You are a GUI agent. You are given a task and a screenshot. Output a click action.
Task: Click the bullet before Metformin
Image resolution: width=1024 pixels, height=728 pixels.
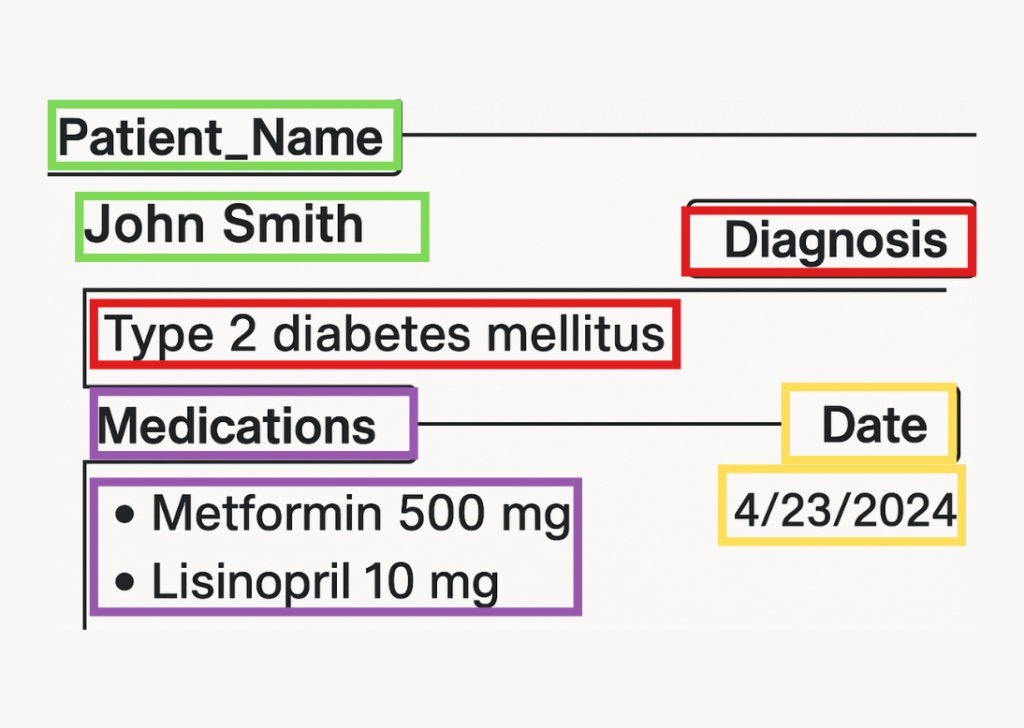click(125, 515)
